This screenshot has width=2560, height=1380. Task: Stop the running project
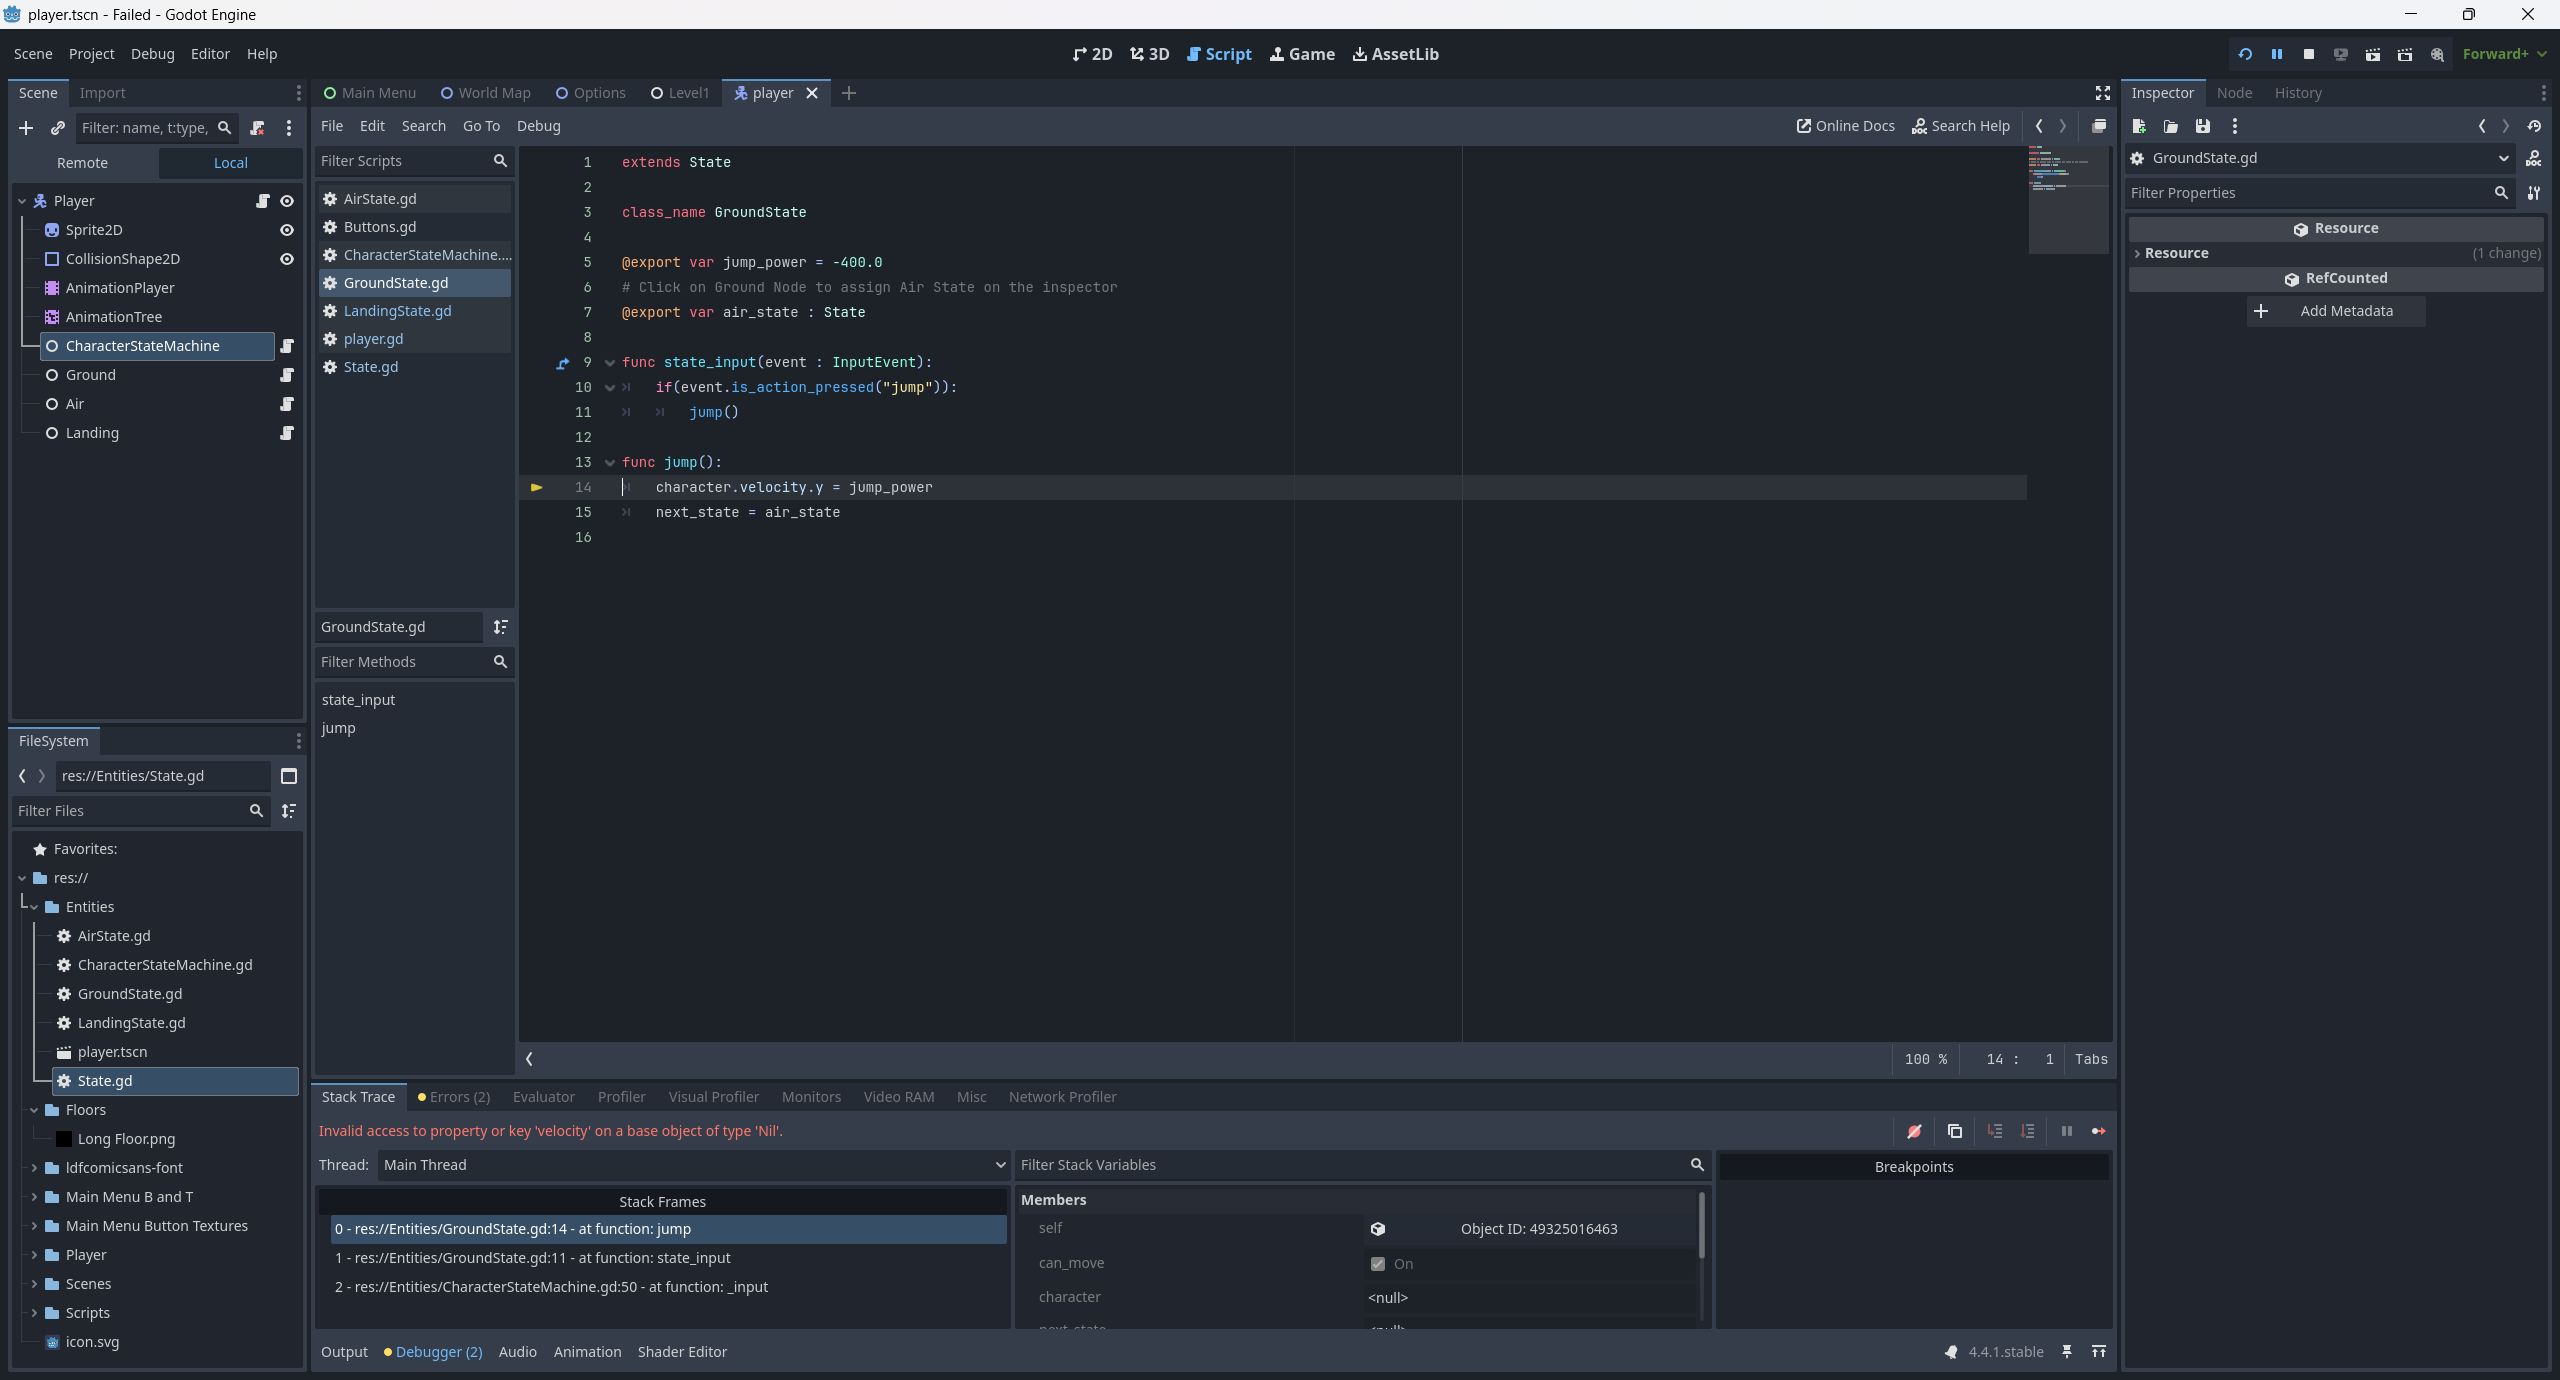[x=2308, y=54]
